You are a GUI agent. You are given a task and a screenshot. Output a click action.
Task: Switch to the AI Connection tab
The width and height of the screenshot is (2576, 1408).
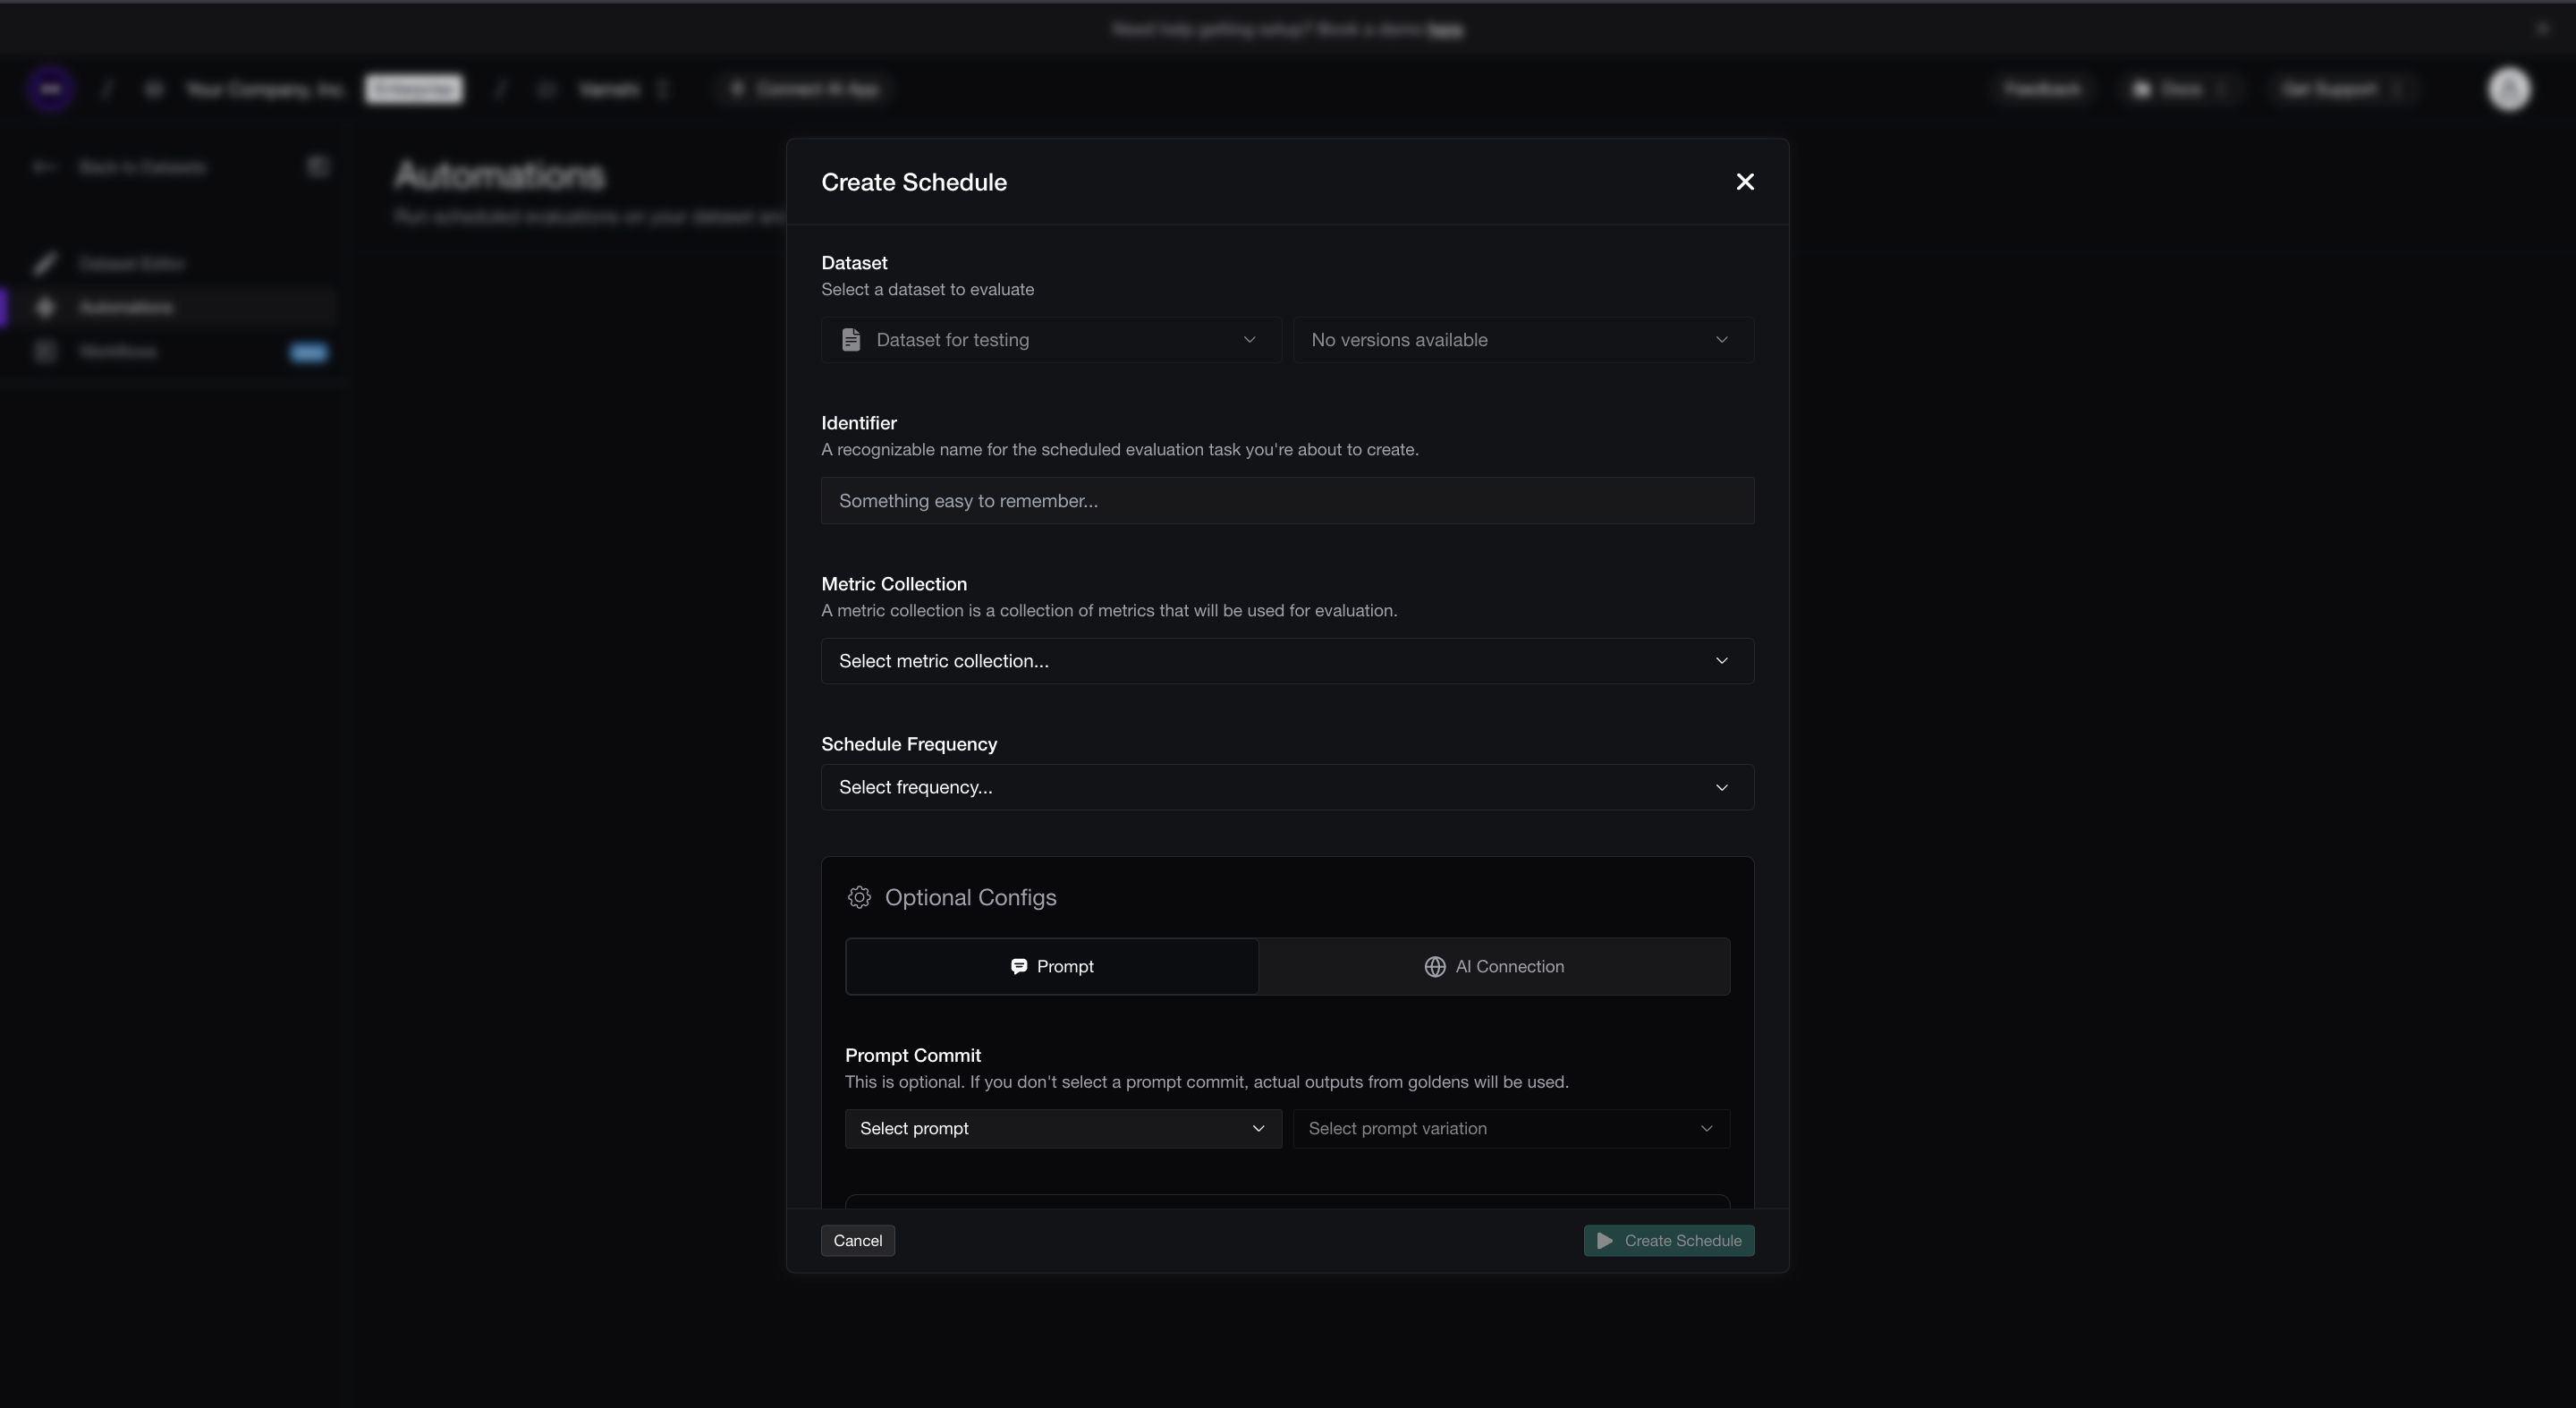(1494, 966)
